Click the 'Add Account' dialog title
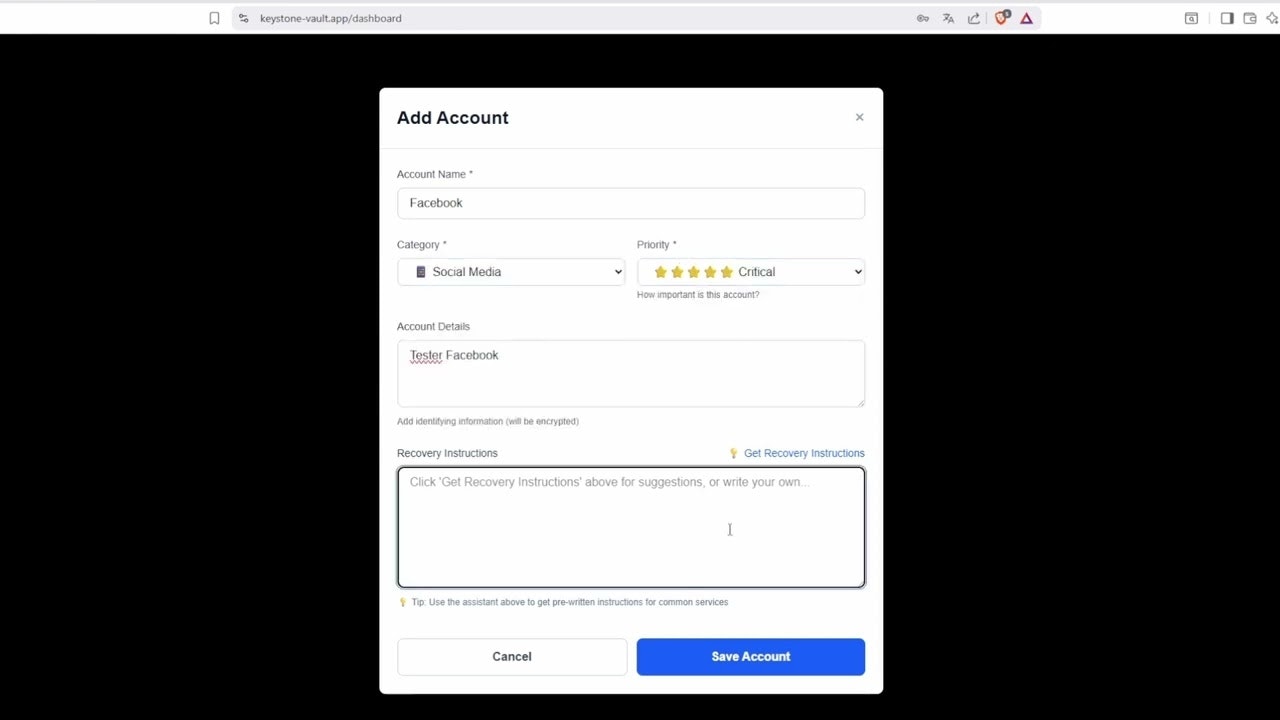Screen dimensions: 1280x720 [453, 118]
